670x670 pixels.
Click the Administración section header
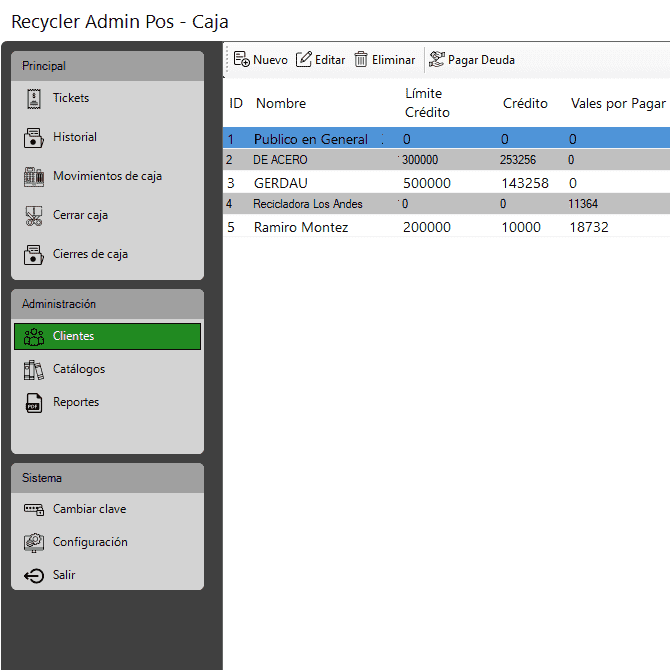107,304
